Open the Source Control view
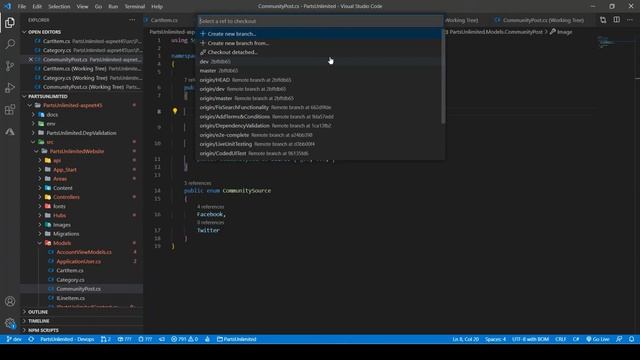The image size is (640, 360). click(10, 66)
